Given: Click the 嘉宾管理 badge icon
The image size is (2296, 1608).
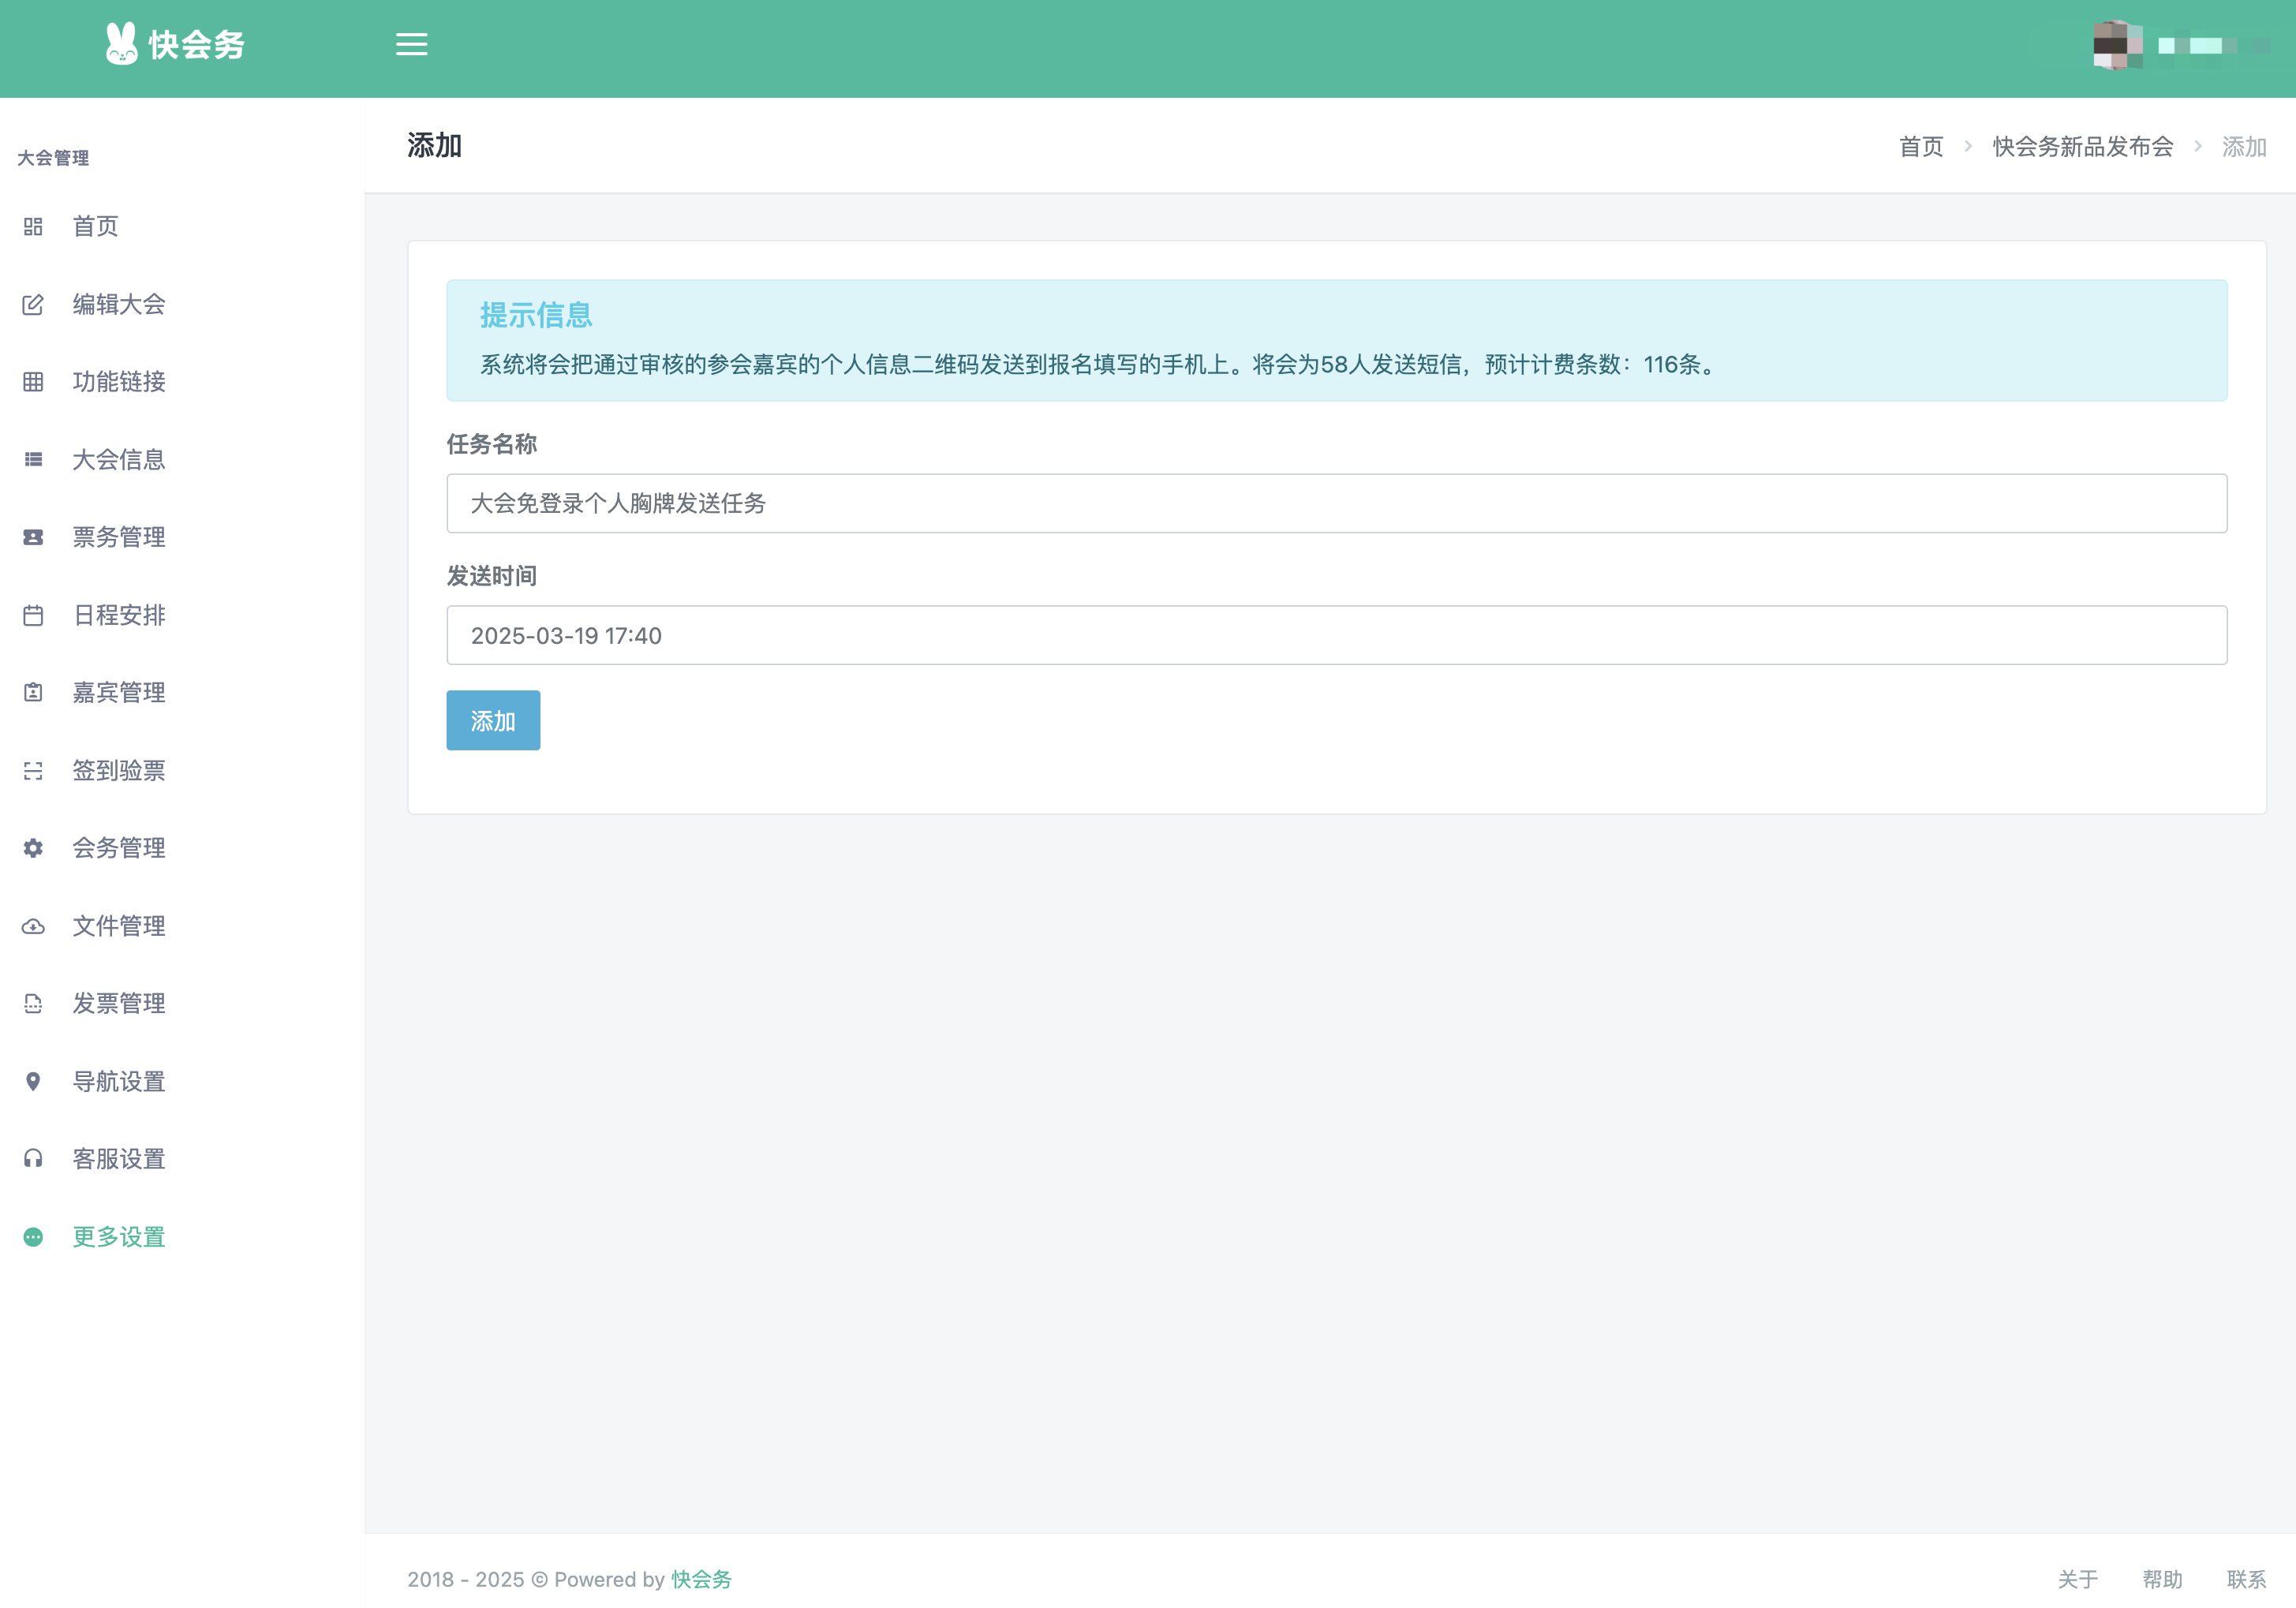Looking at the screenshot, I should point(33,692).
